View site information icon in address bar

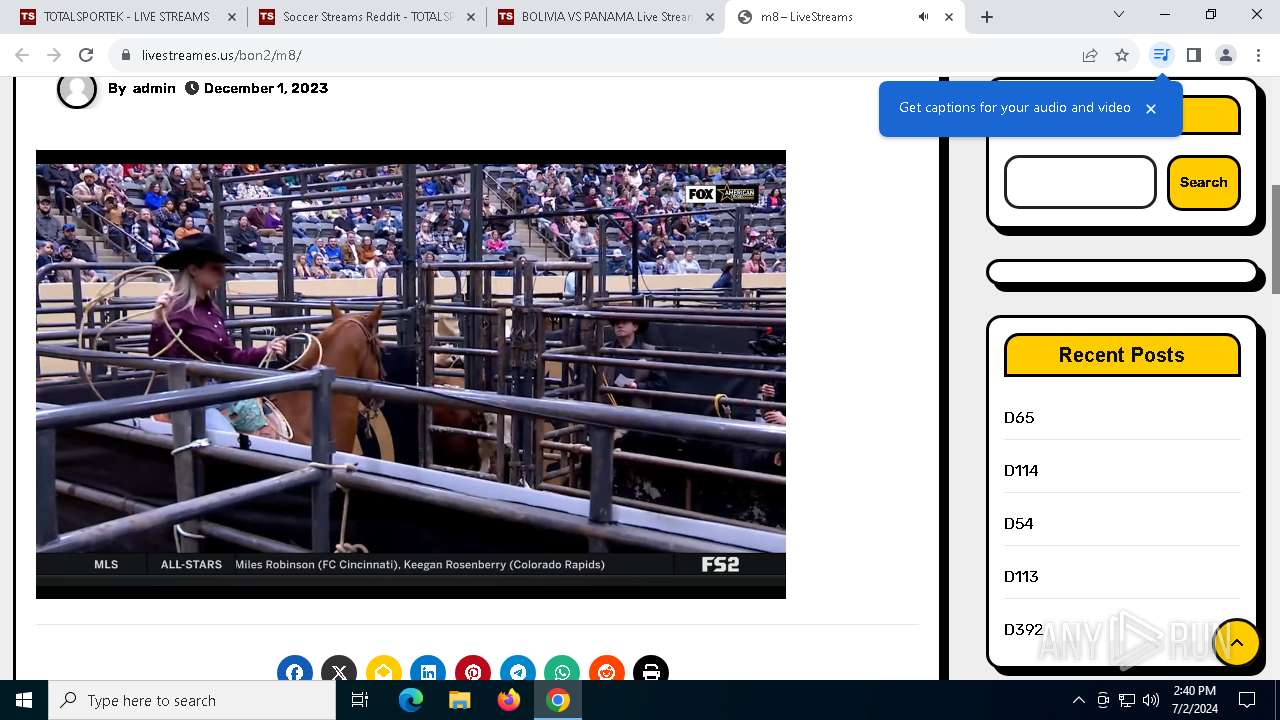[x=124, y=55]
